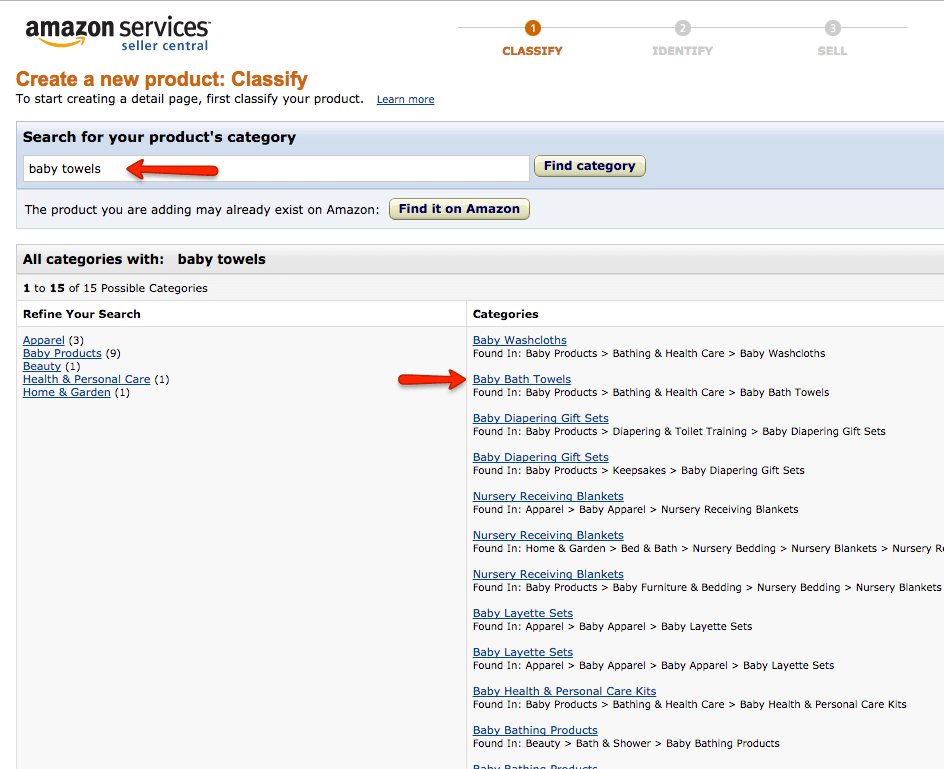Click the Found In path for Beauty > Bath & Shower

(x=626, y=744)
